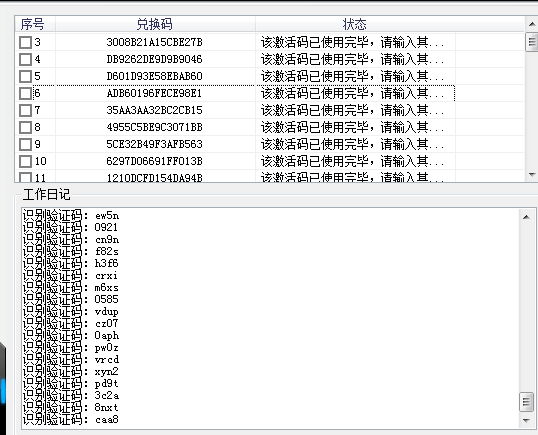
Task: Click log line with captcha vdup
Action: tap(71, 311)
